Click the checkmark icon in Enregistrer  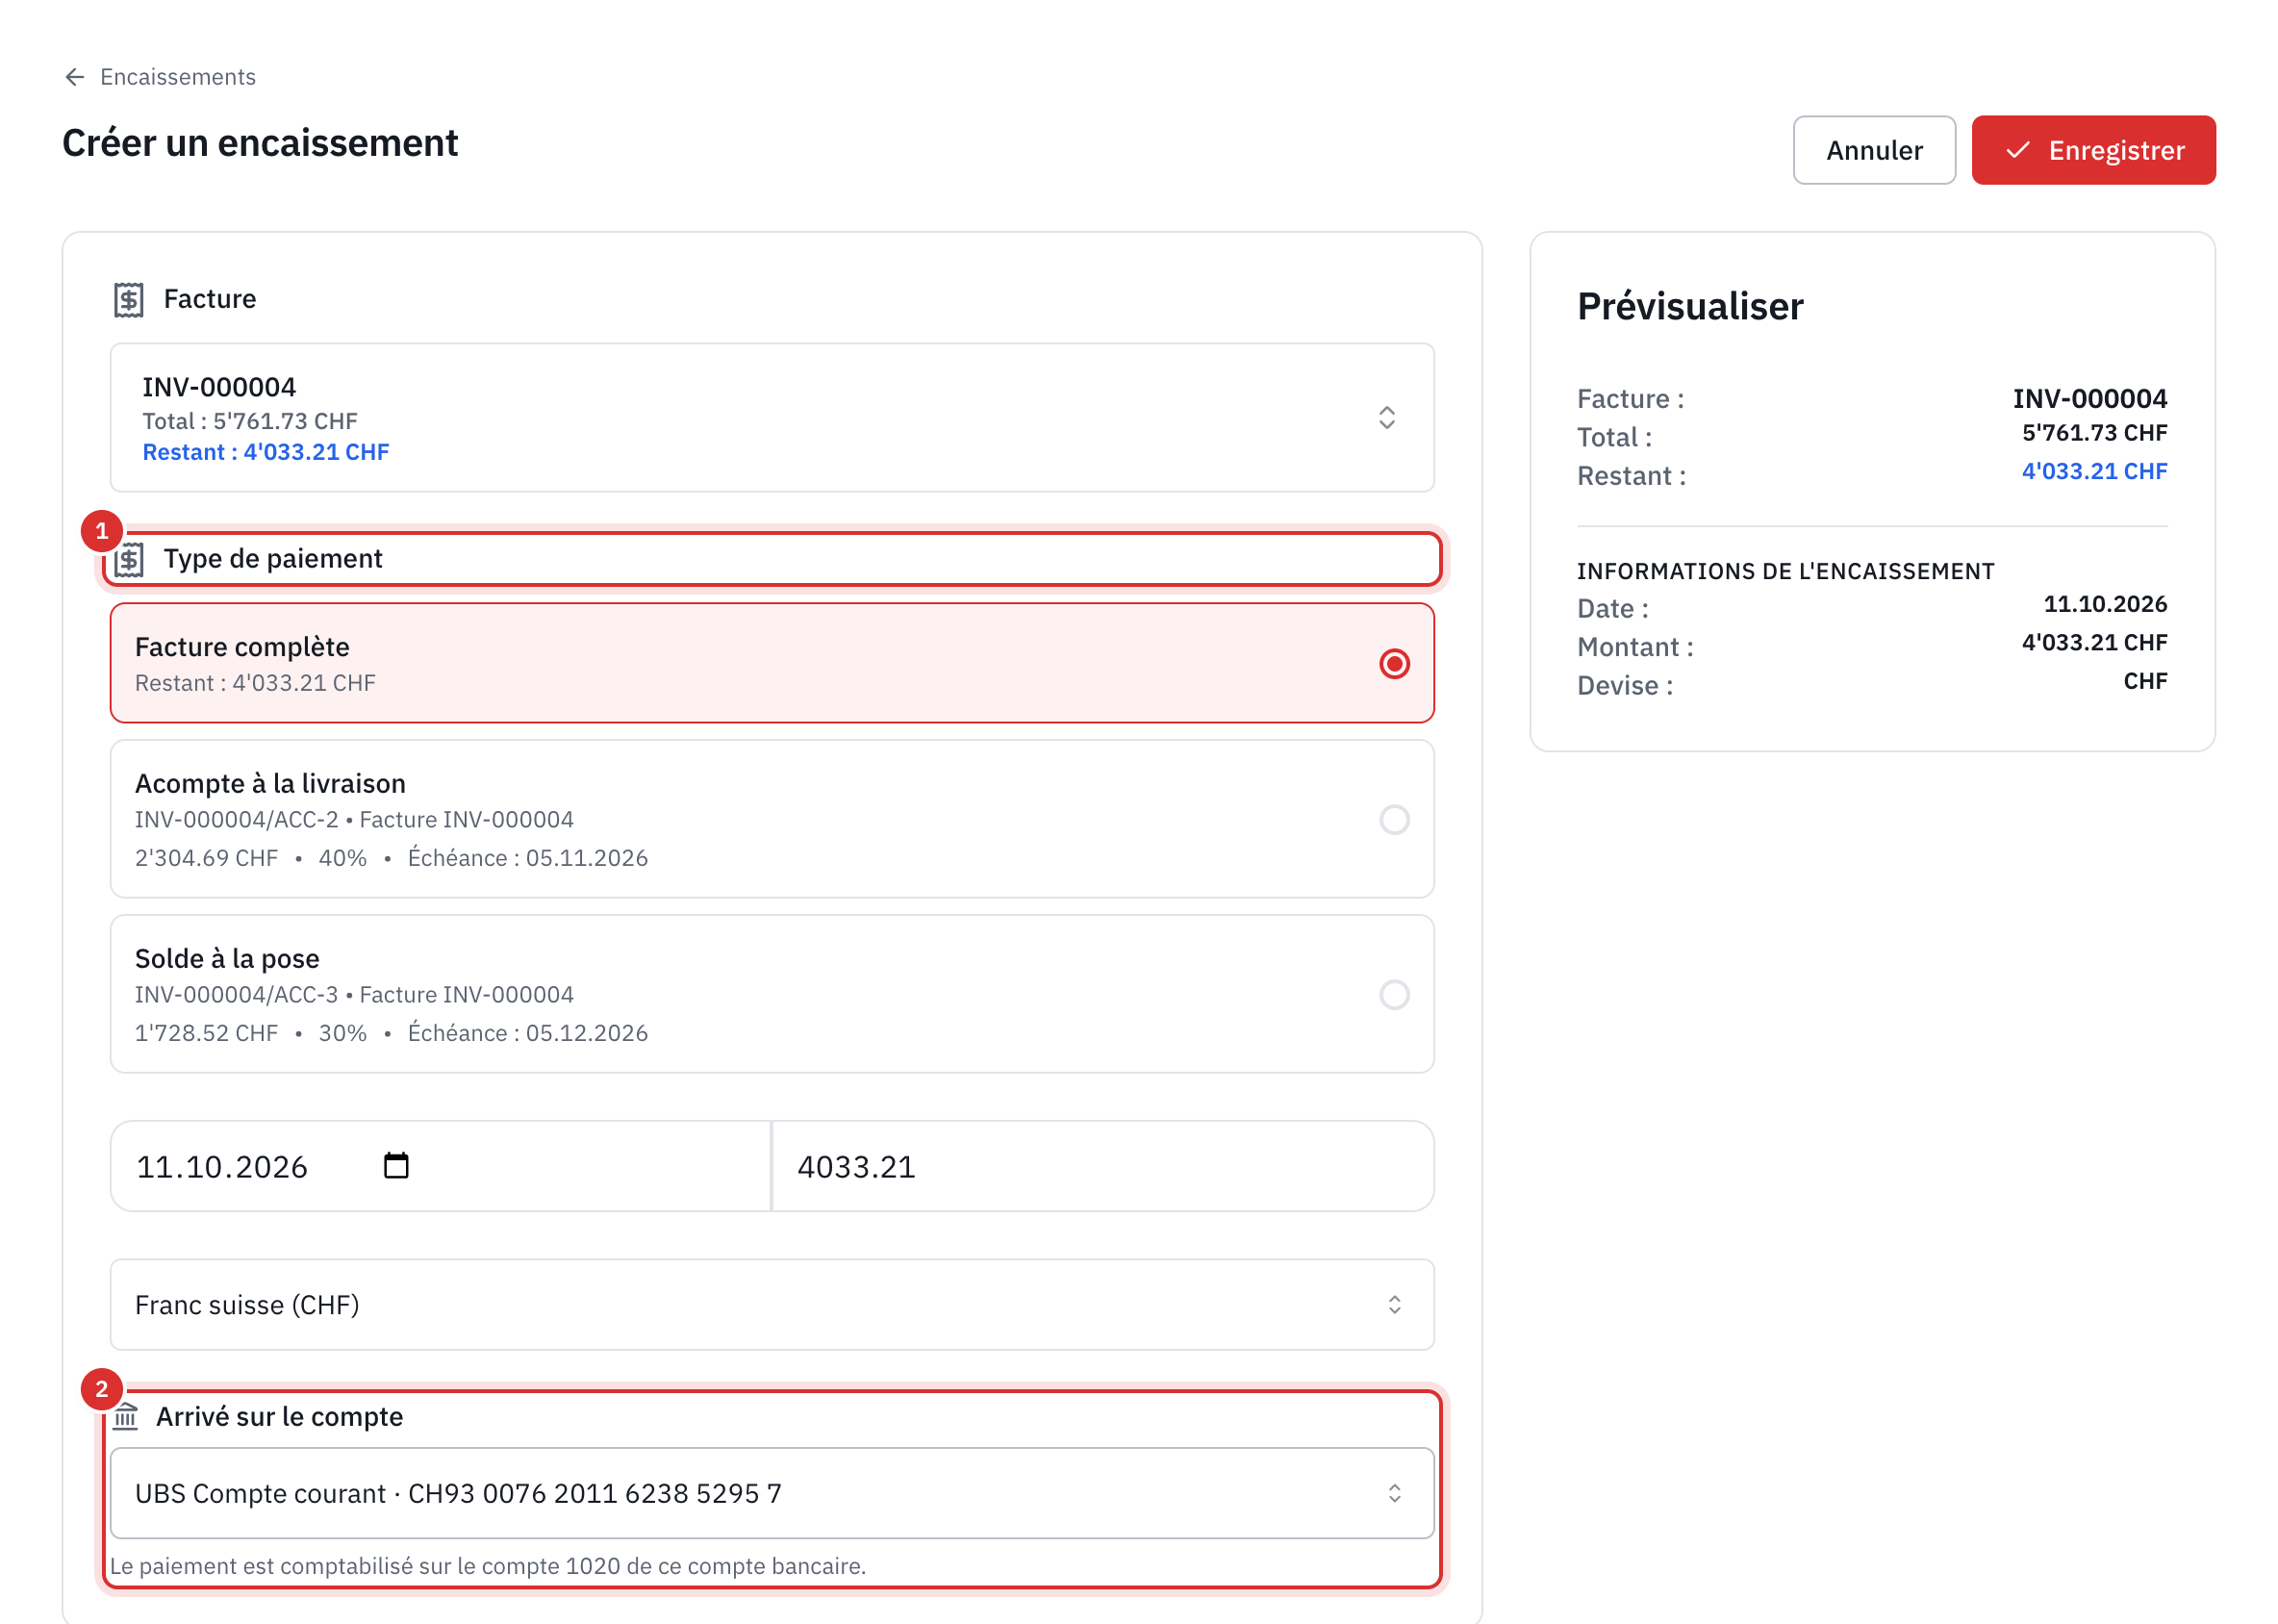2018,150
